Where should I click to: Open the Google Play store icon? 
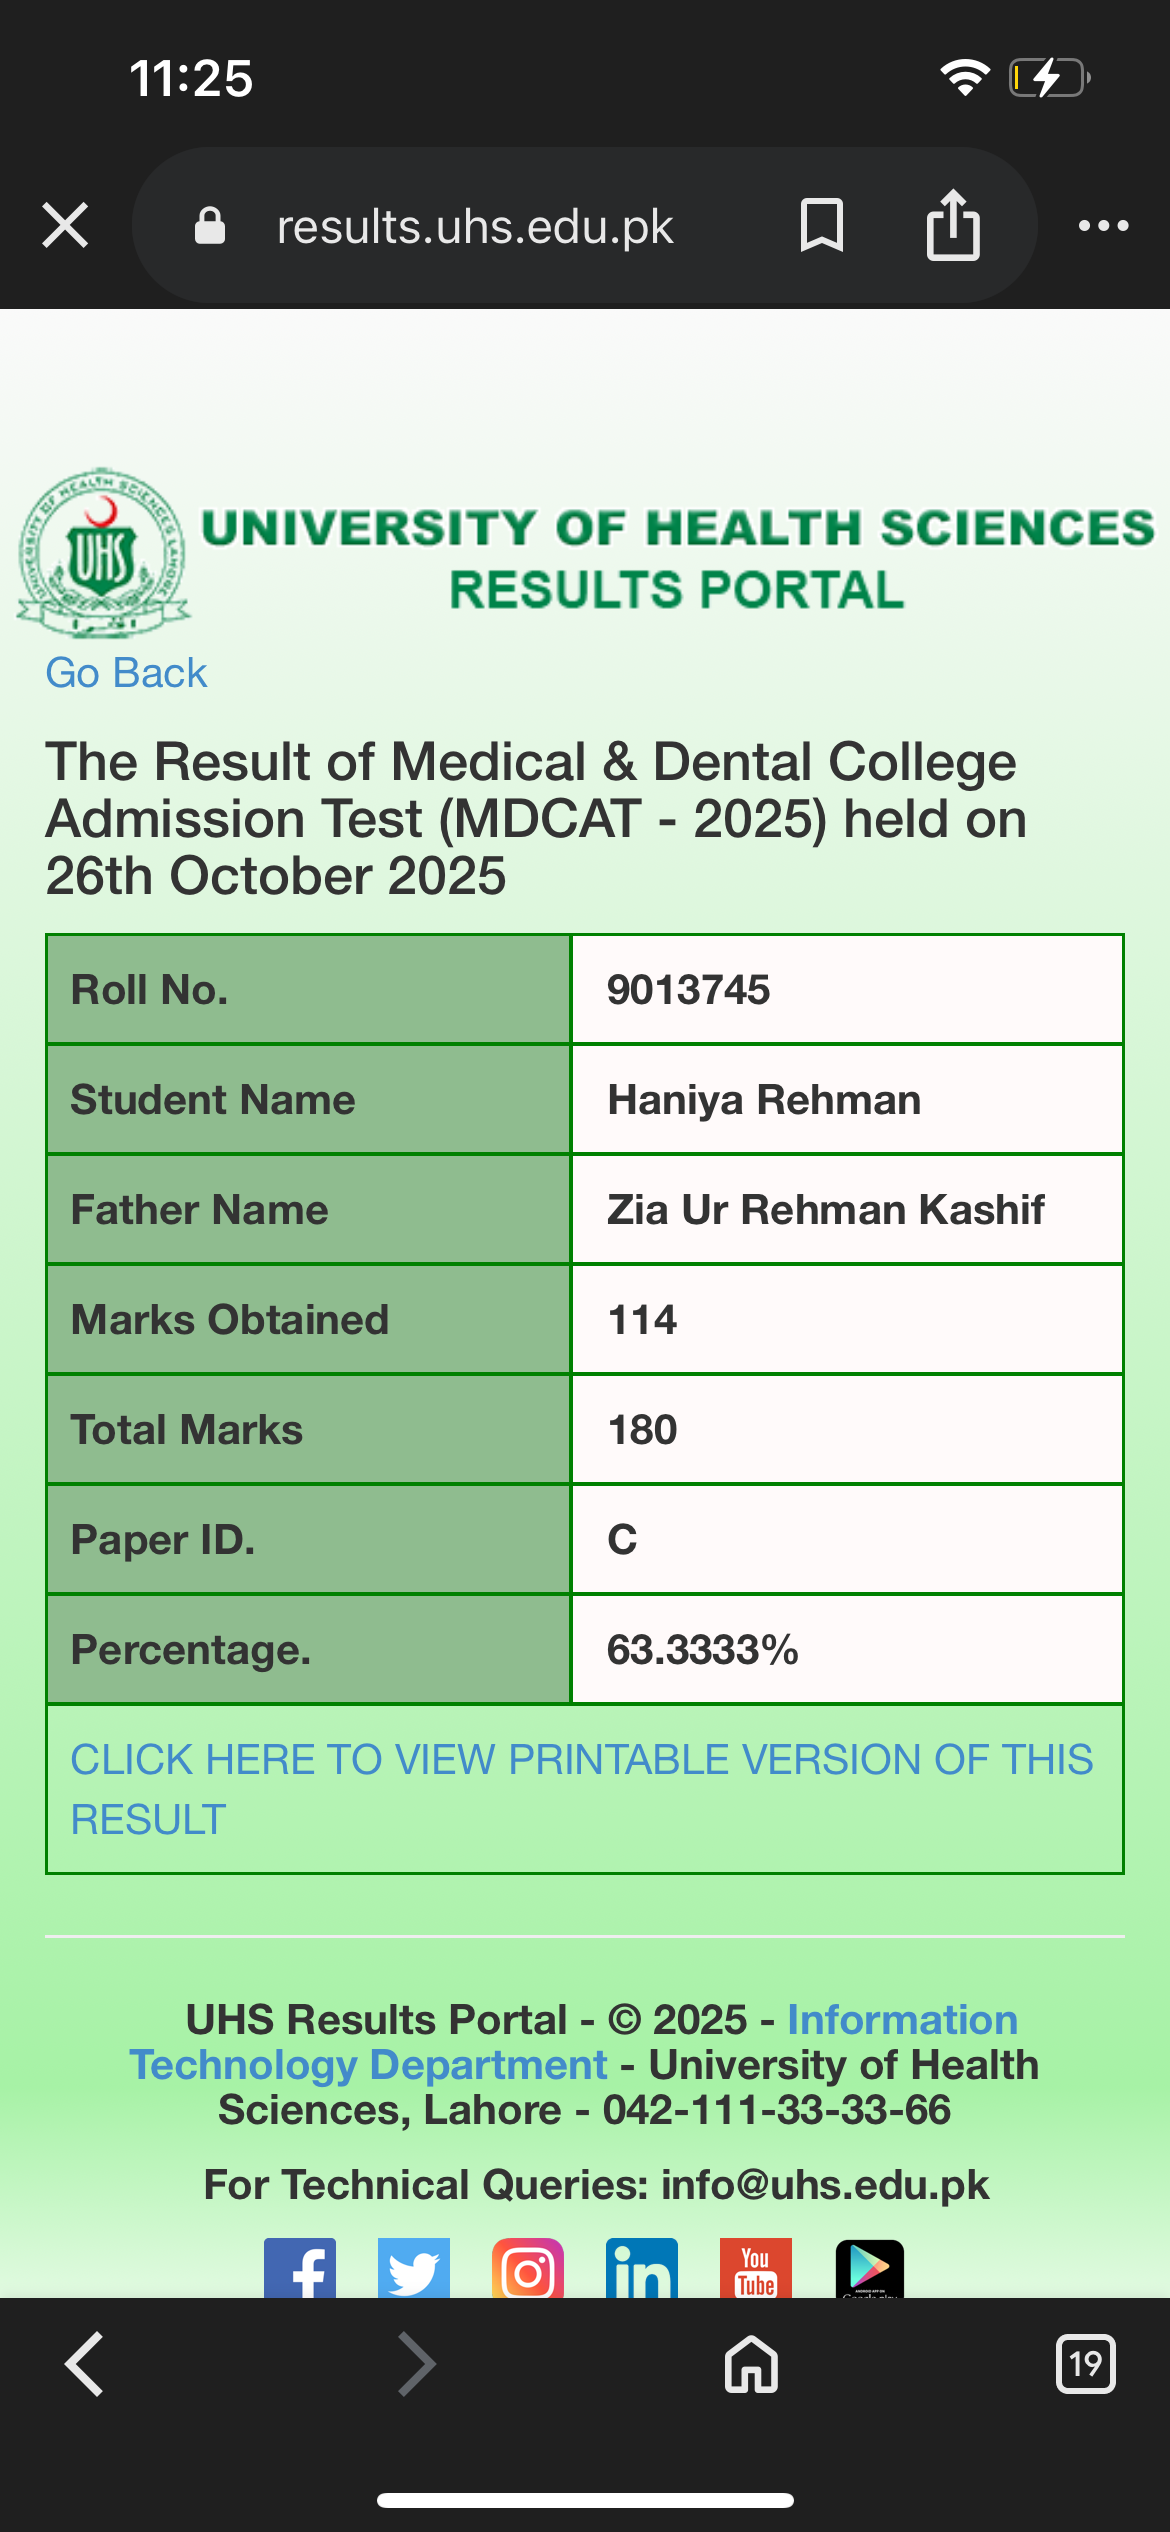870,2270
